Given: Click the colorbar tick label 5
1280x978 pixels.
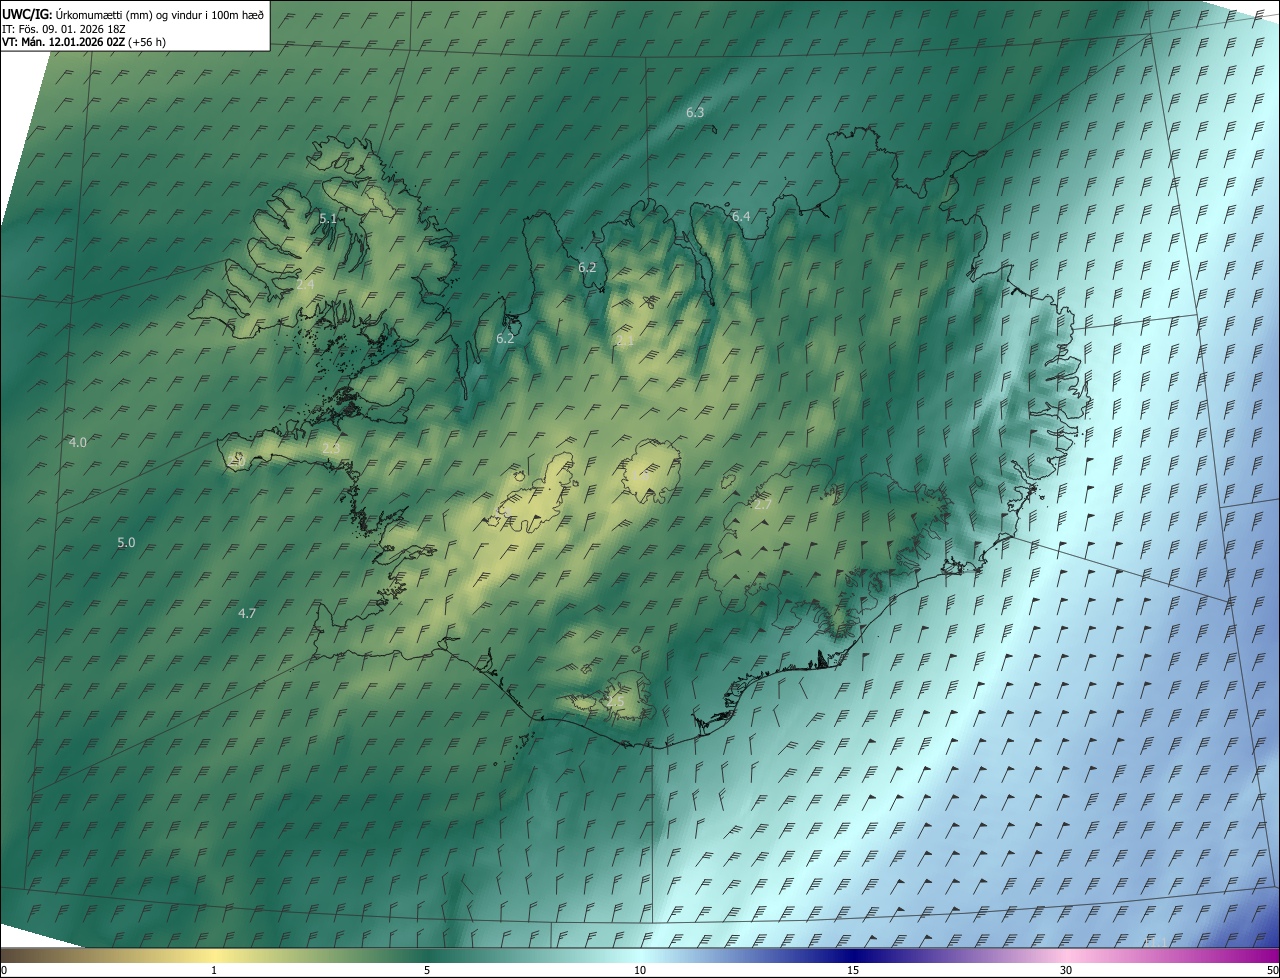Looking at the screenshot, I should (x=427, y=970).
